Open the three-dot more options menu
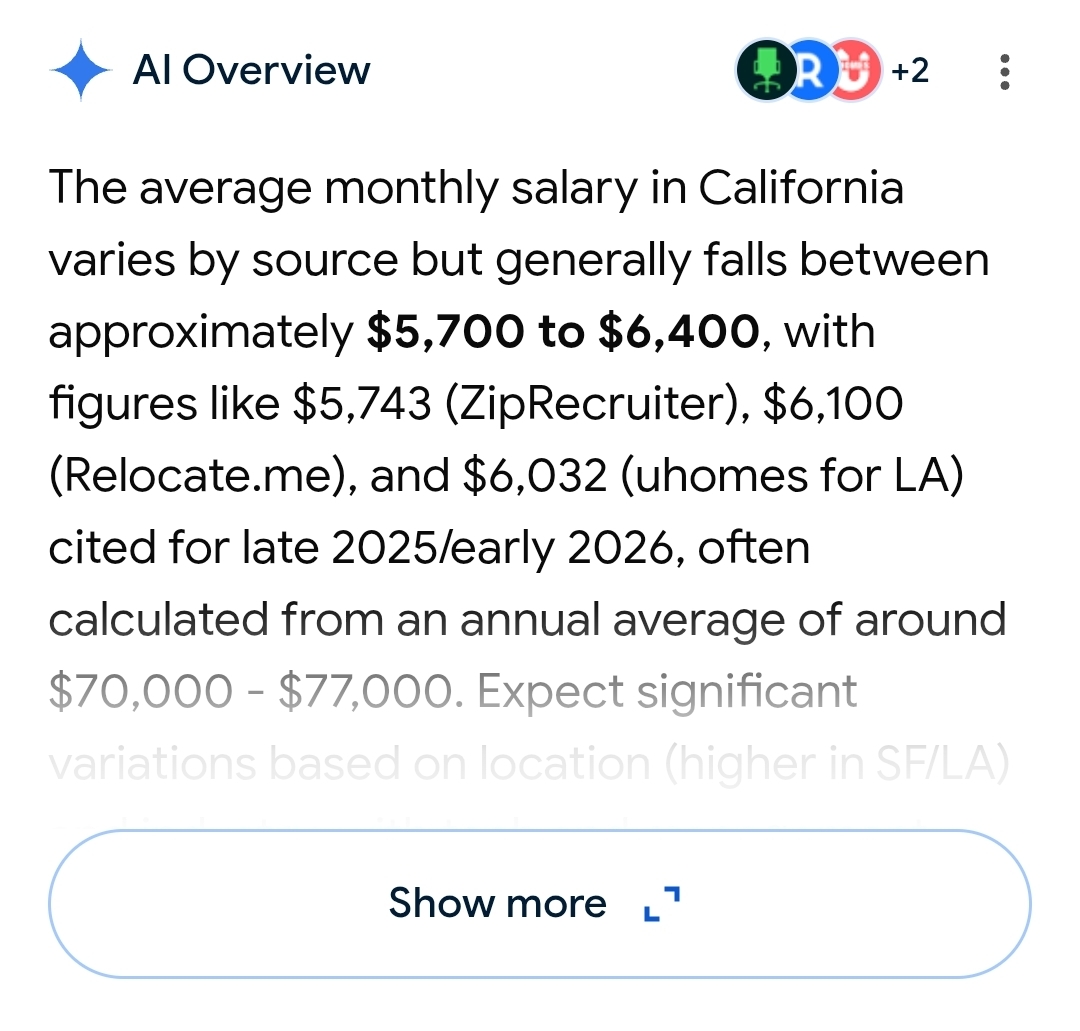This screenshot has width=1080, height=1031. click(x=1004, y=72)
